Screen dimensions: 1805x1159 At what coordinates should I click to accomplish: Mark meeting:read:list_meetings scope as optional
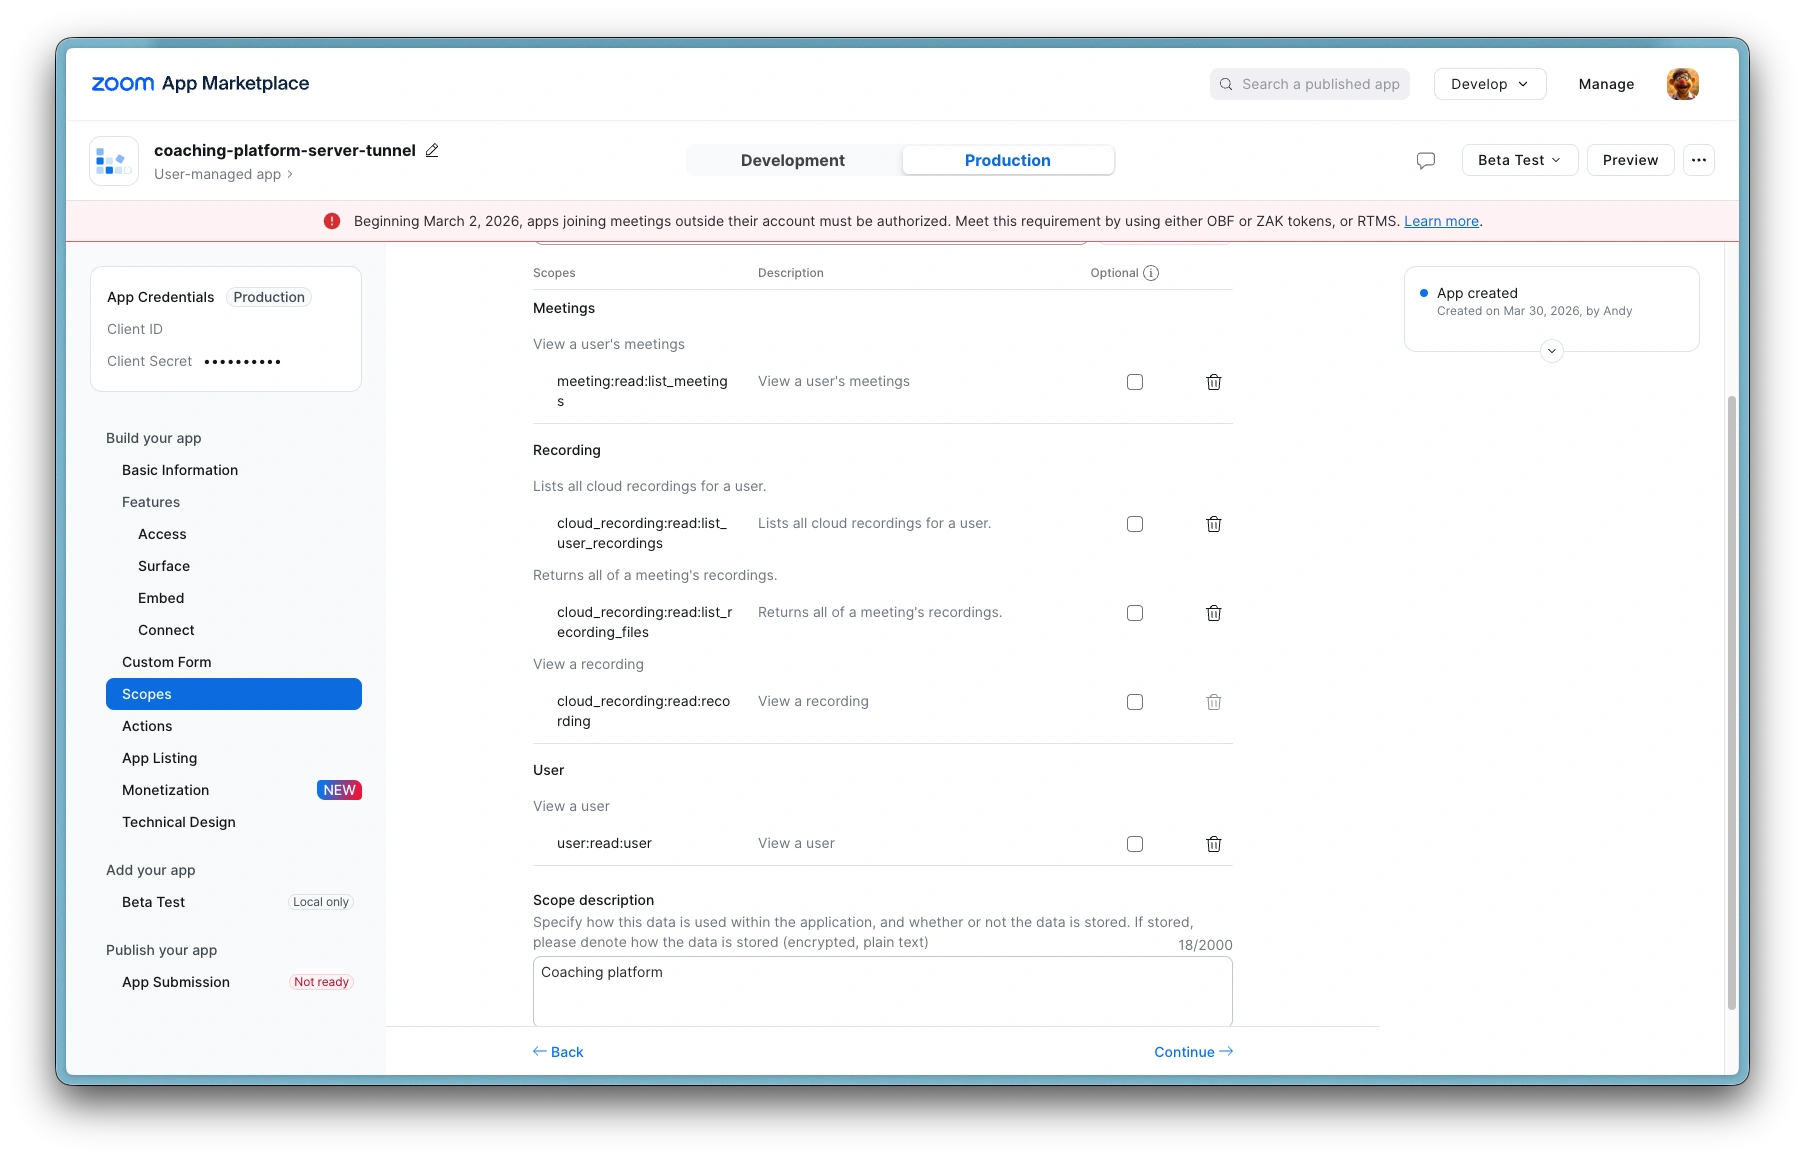click(x=1135, y=382)
